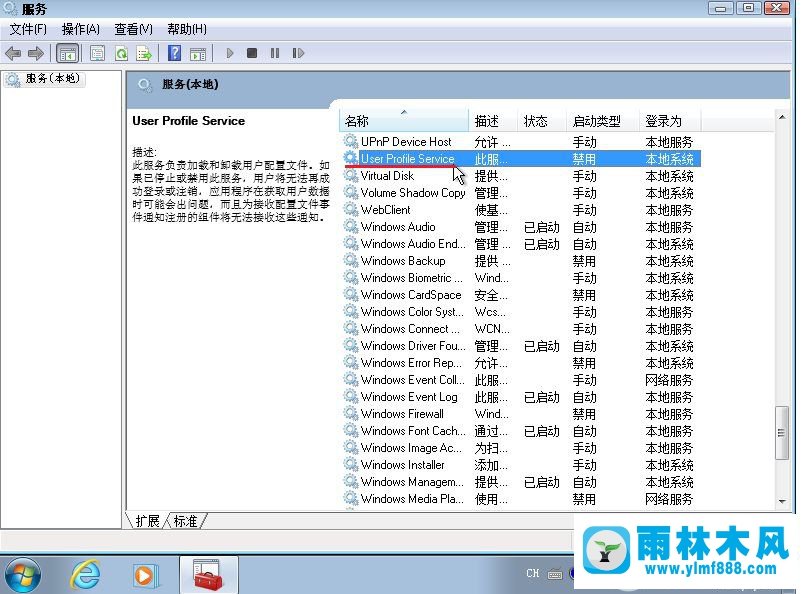
Task: Open the 操作(A) menu
Action: pyautogui.click(x=81, y=29)
